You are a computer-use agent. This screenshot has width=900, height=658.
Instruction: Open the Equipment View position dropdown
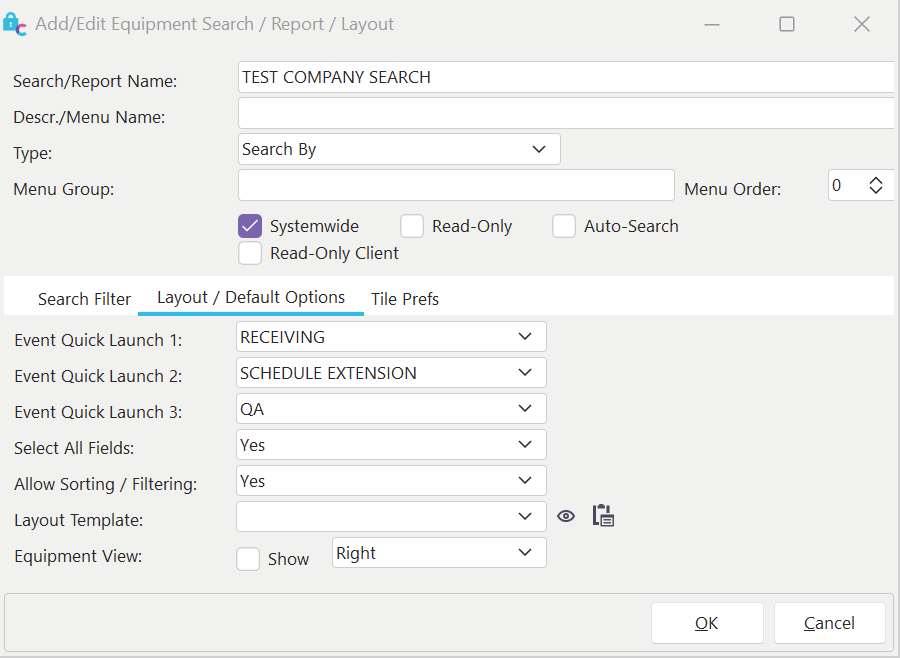pyautogui.click(x=438, y=553)
